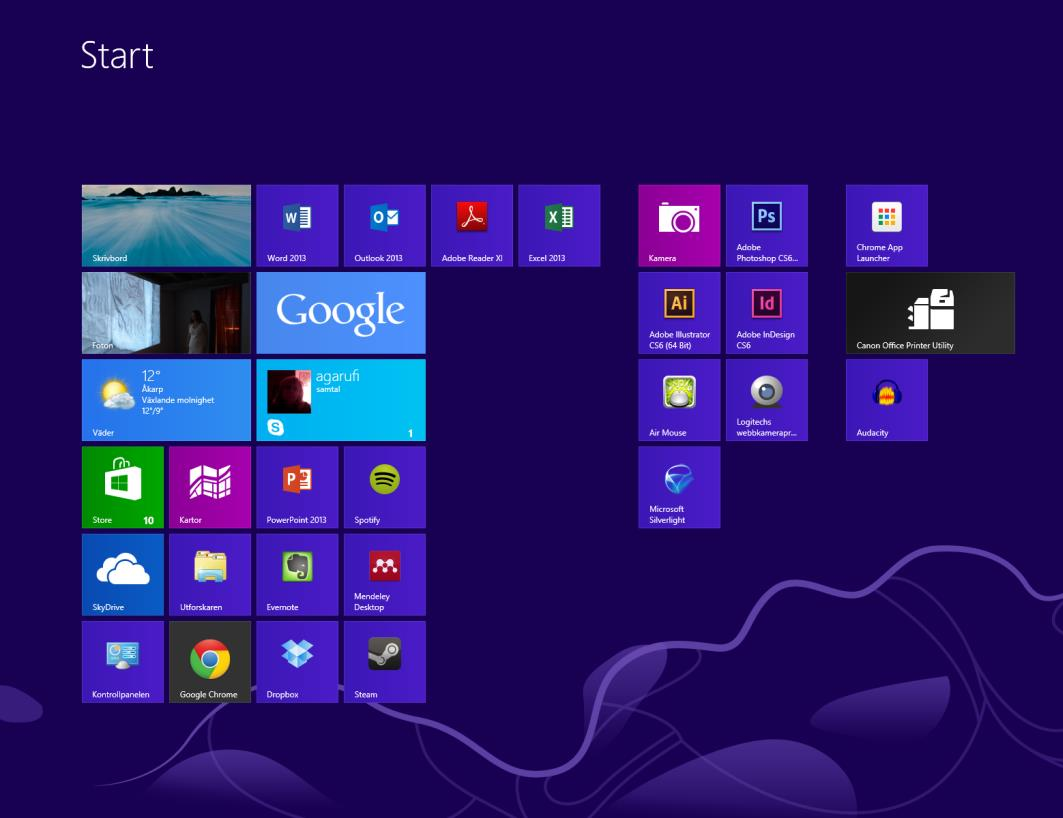This screenshot has height=818, width=1063.
Task: Open the Skrivbord desktop tile
Action: point(166,226)
